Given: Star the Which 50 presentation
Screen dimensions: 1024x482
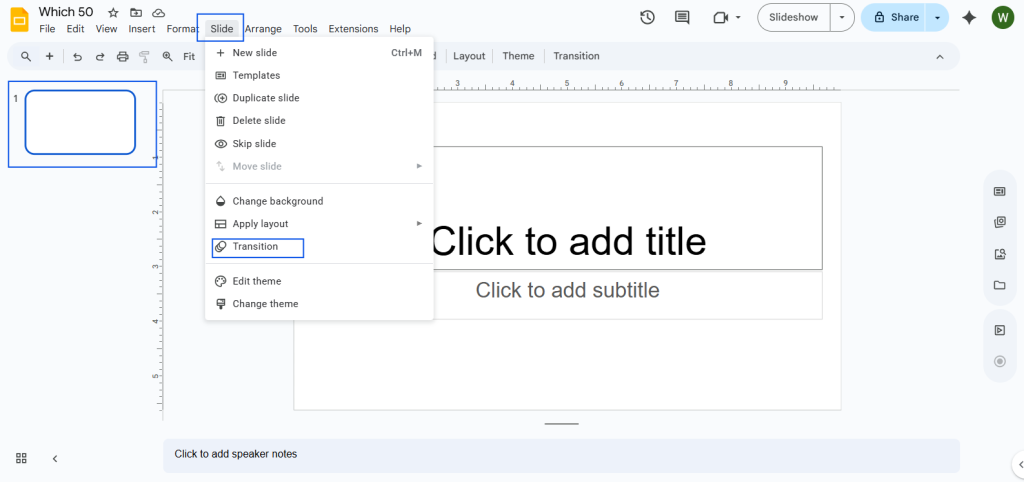Looking at the screenshot, I should click(x=113, y=12).
